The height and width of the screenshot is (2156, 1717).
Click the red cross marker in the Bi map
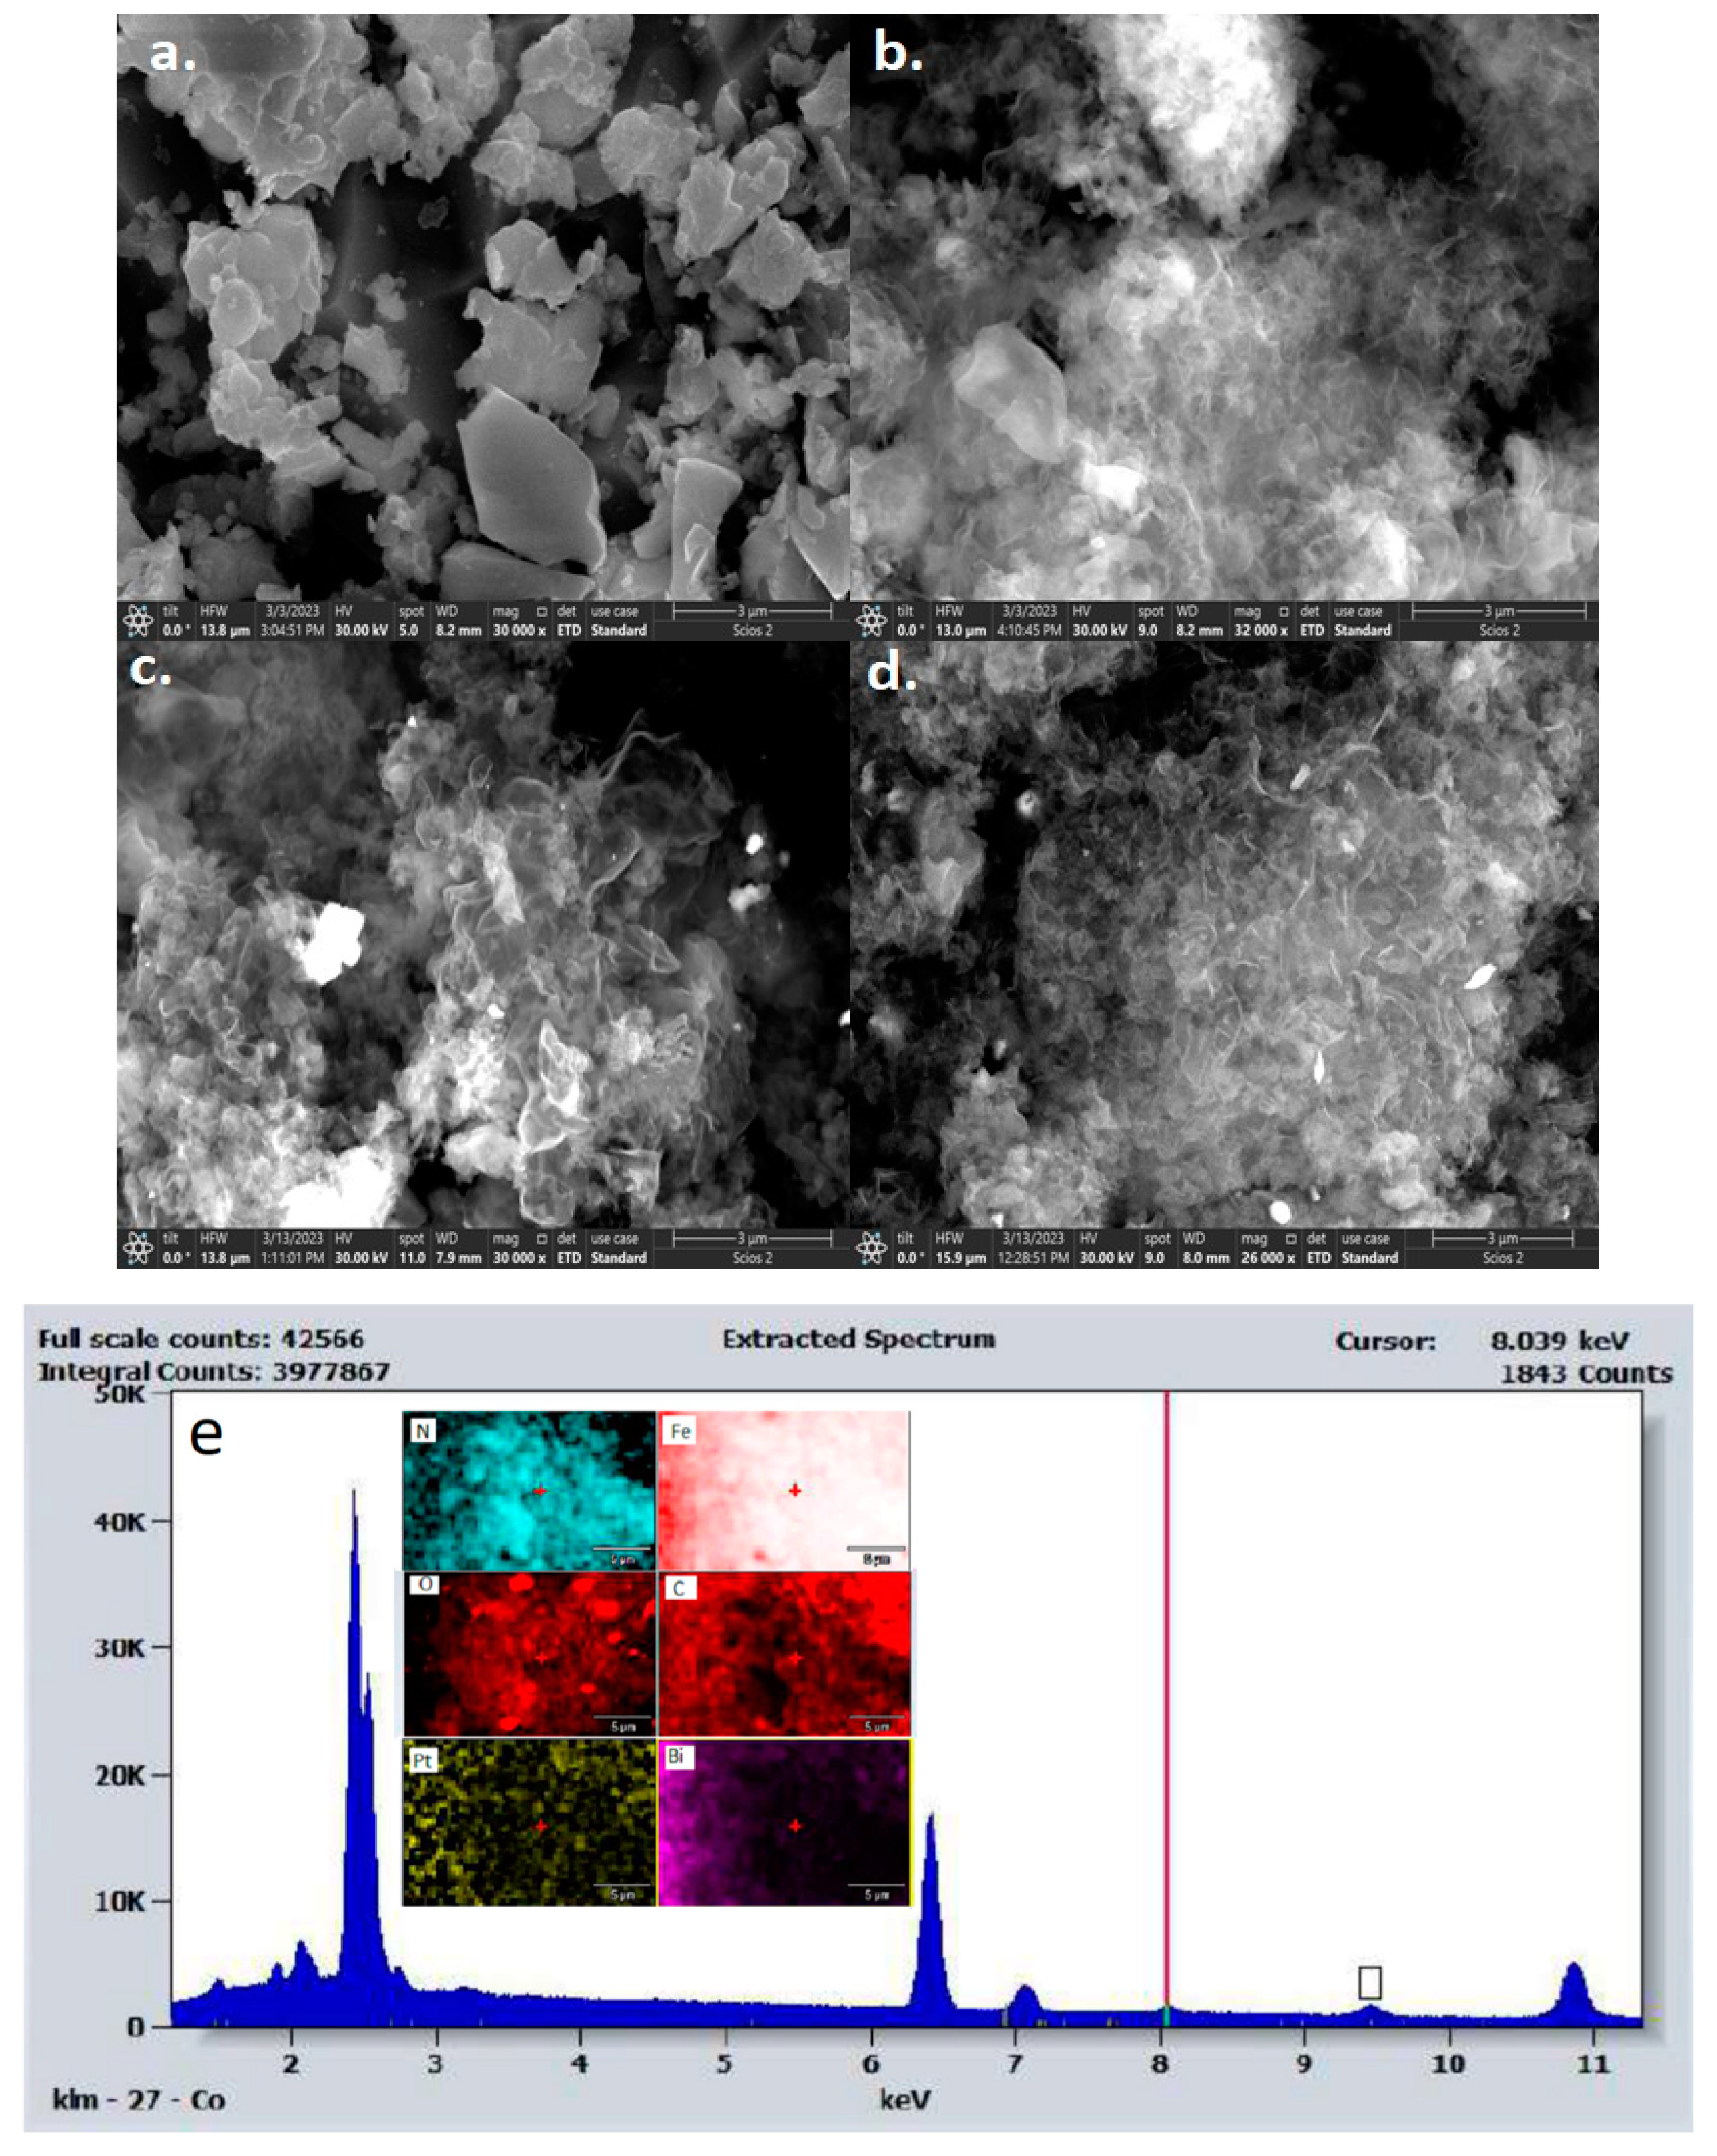pyautogui.click(x=795, y=1826)
